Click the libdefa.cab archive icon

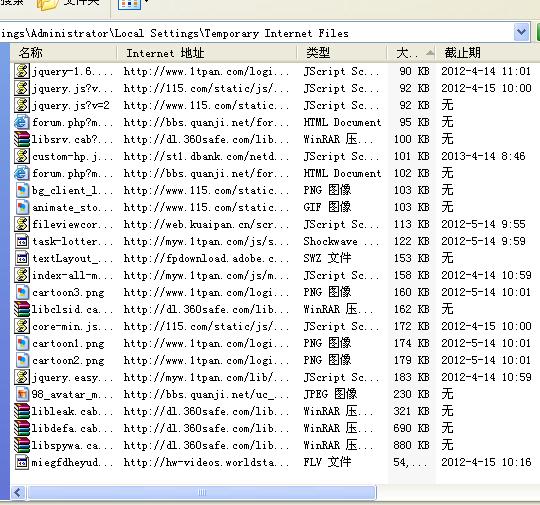[22, 428]
